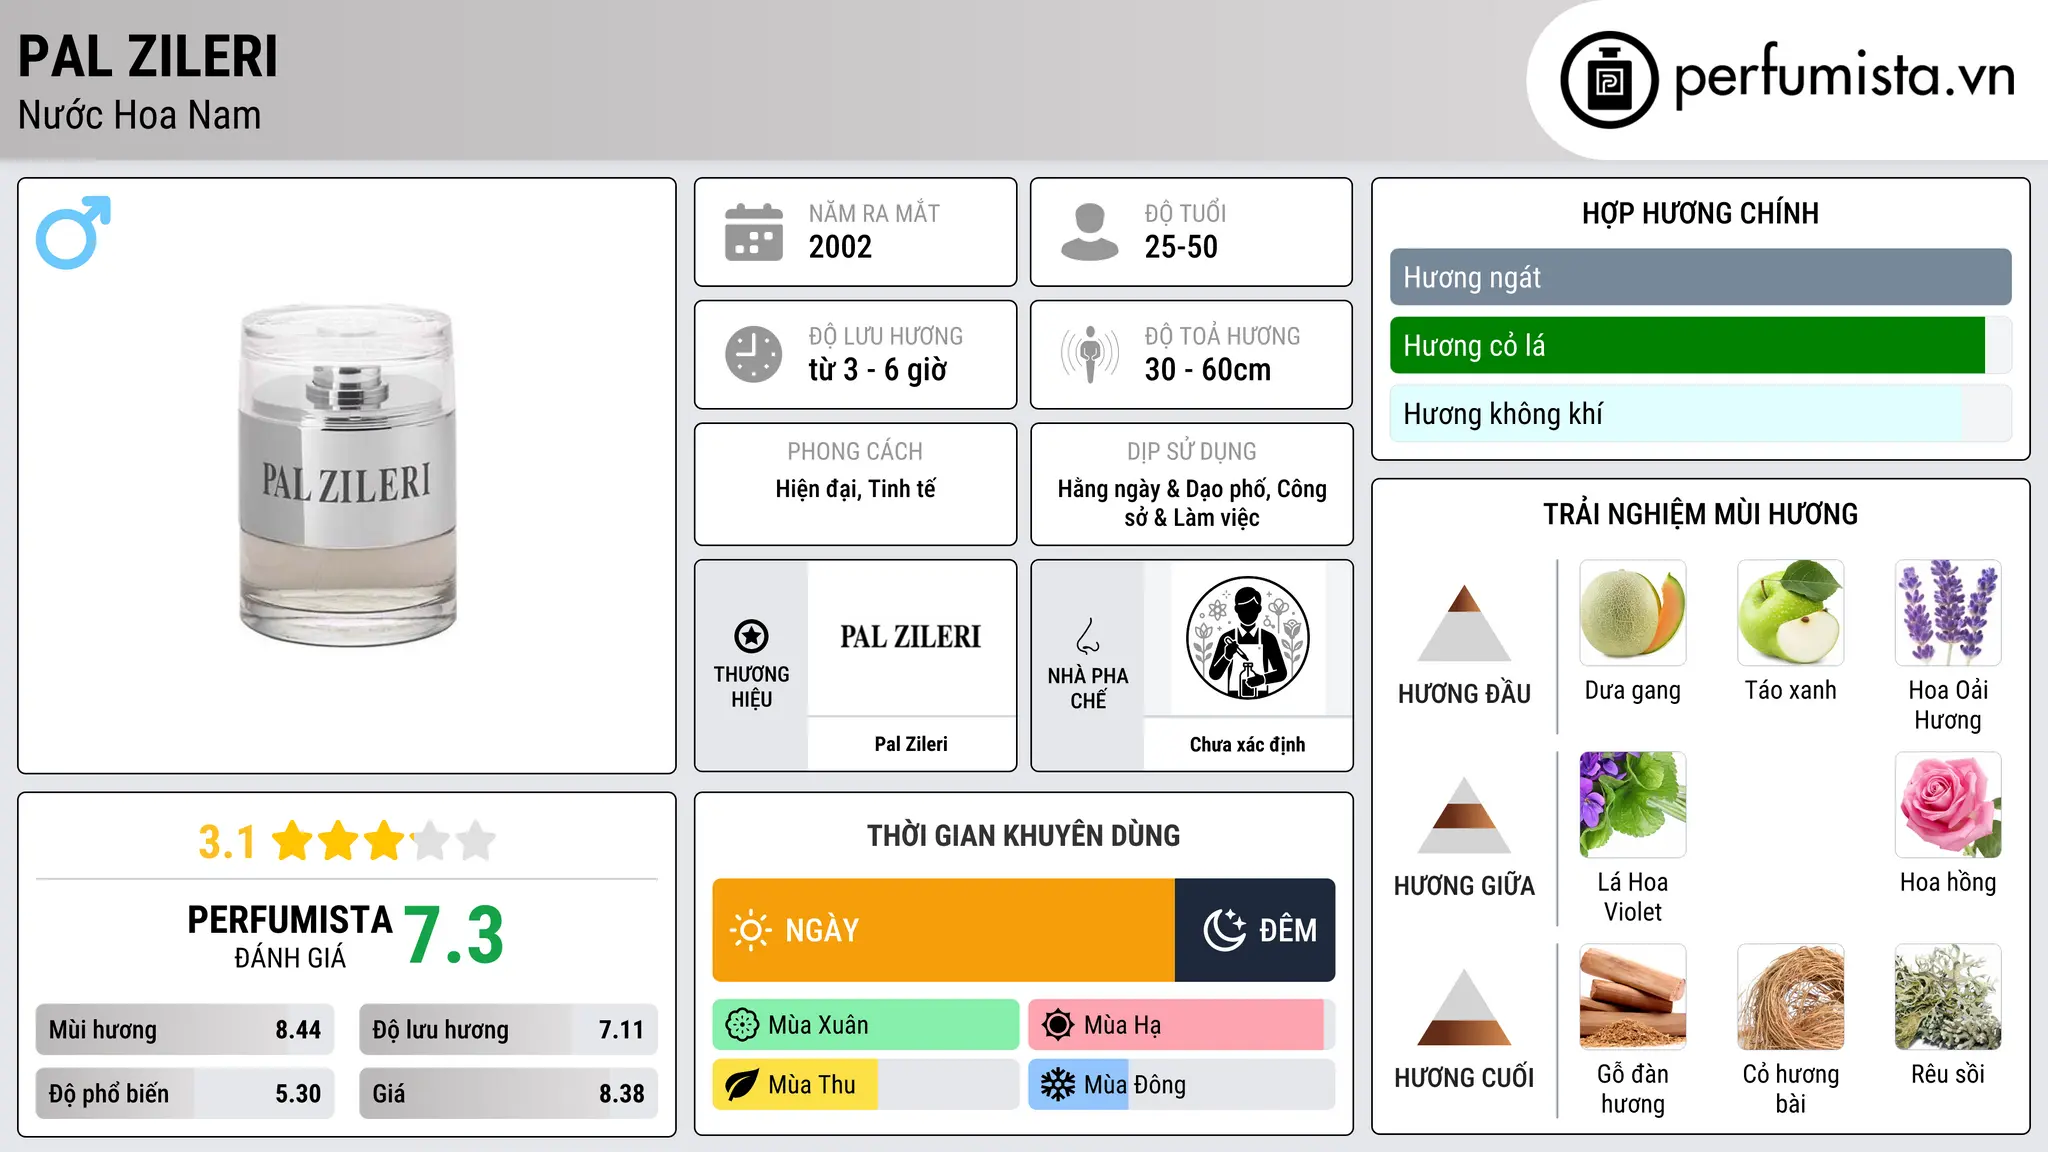This screenshot has width=2048, height=1152.
Task: Click the Giá 8.38 score bar
Action: [x=508, y=1094]
